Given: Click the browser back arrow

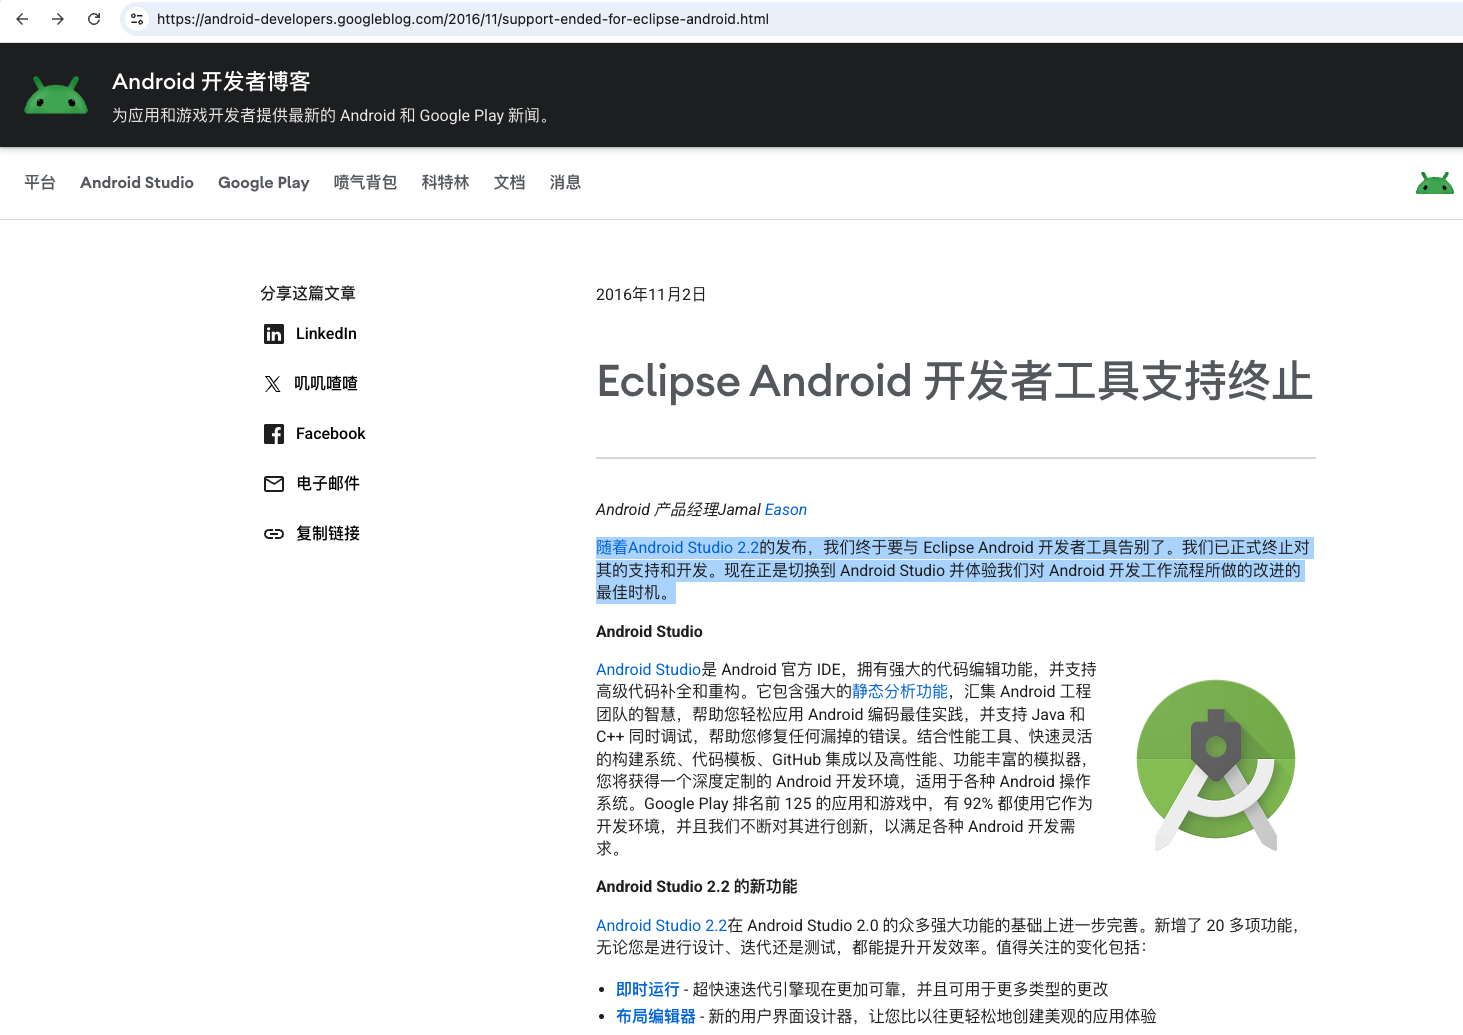Looking at the screenshot, I should tap(22, 19).
